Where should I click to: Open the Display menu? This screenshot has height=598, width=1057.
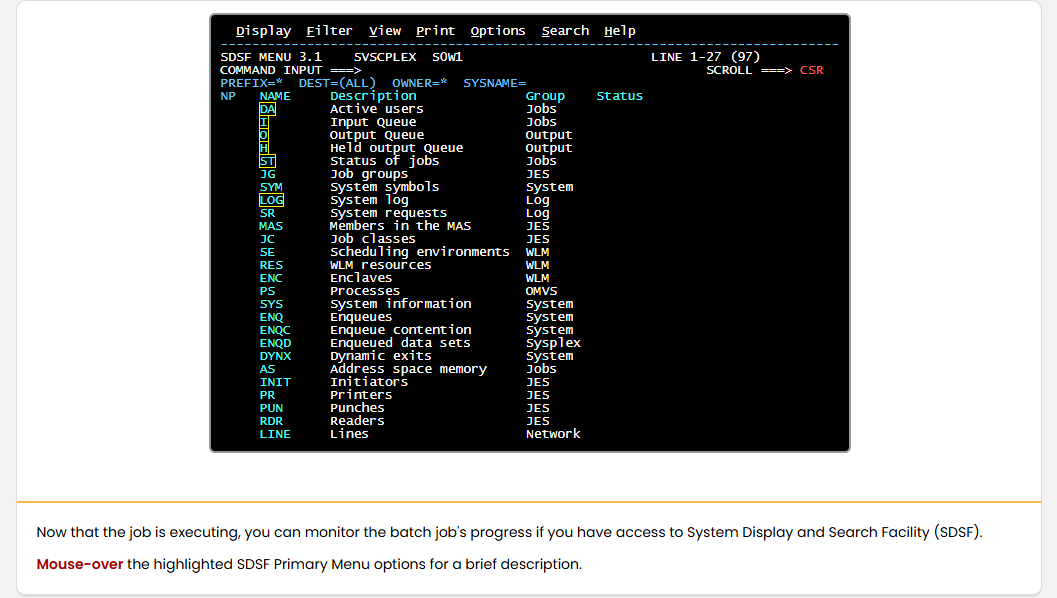coord(263,31)
